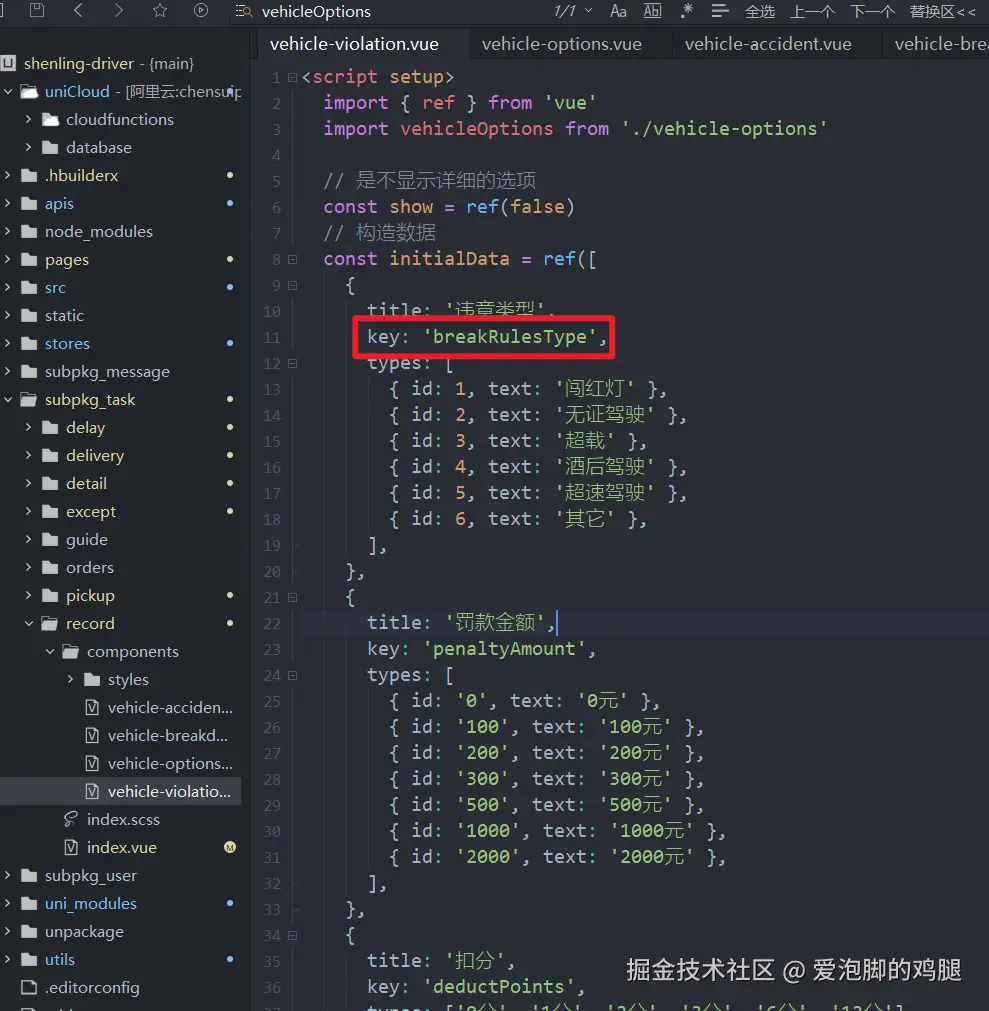Collapse the record folder
989x1011 pixels.
pos(28,623)
